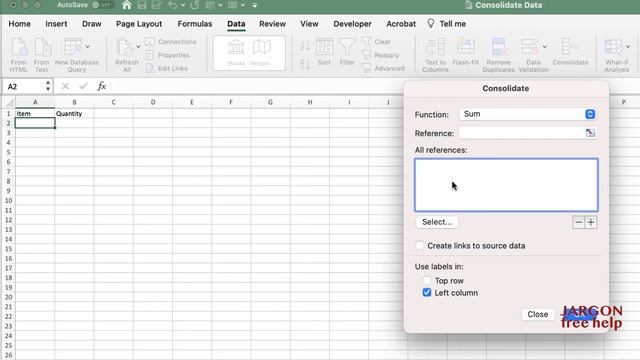Open the What-If Analysis tool
Screen dimensions: 640x360
point(617,55)
